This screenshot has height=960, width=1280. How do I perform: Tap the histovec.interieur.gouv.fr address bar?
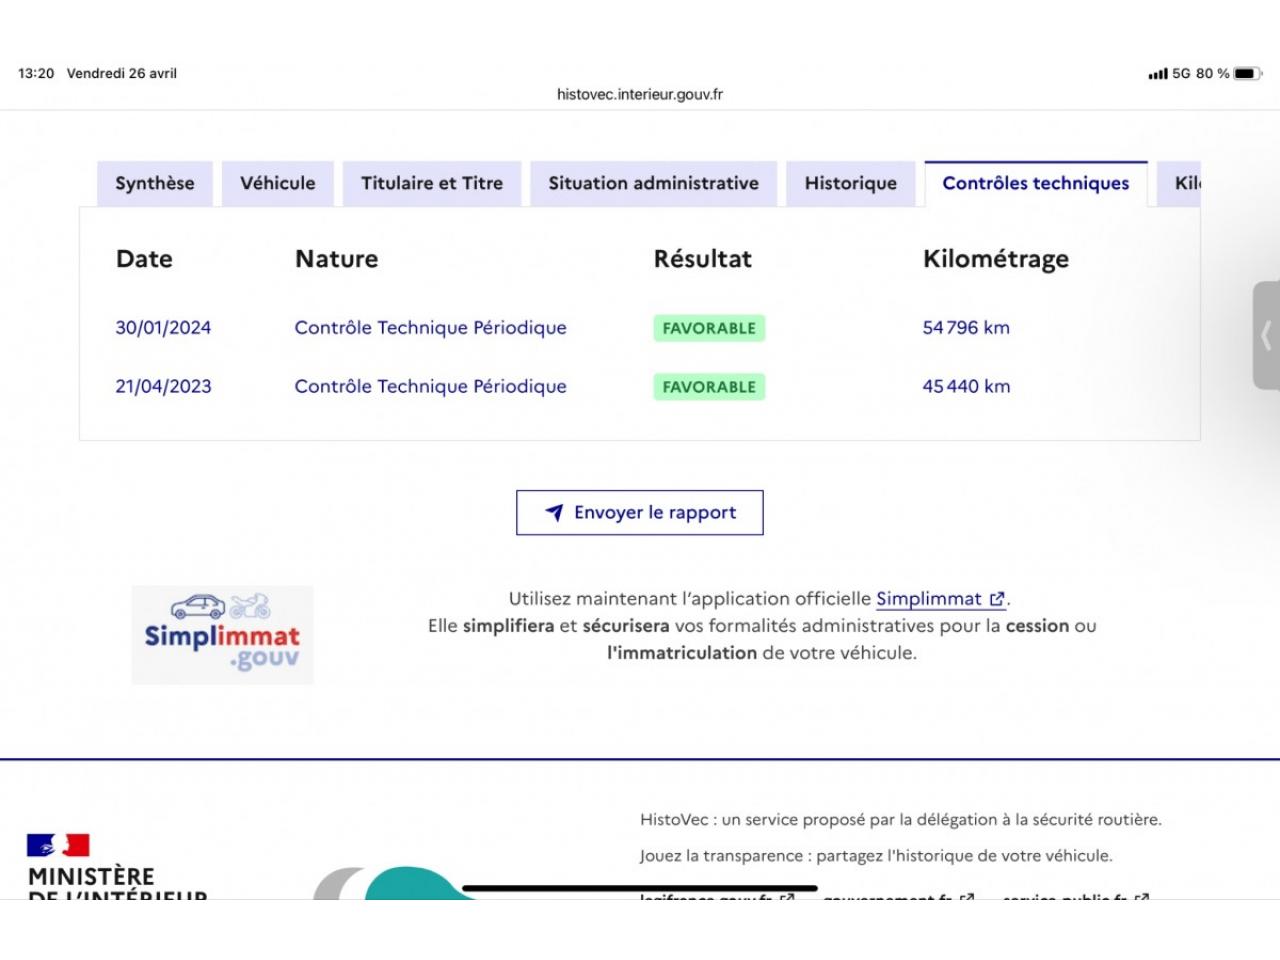point(640,95)
